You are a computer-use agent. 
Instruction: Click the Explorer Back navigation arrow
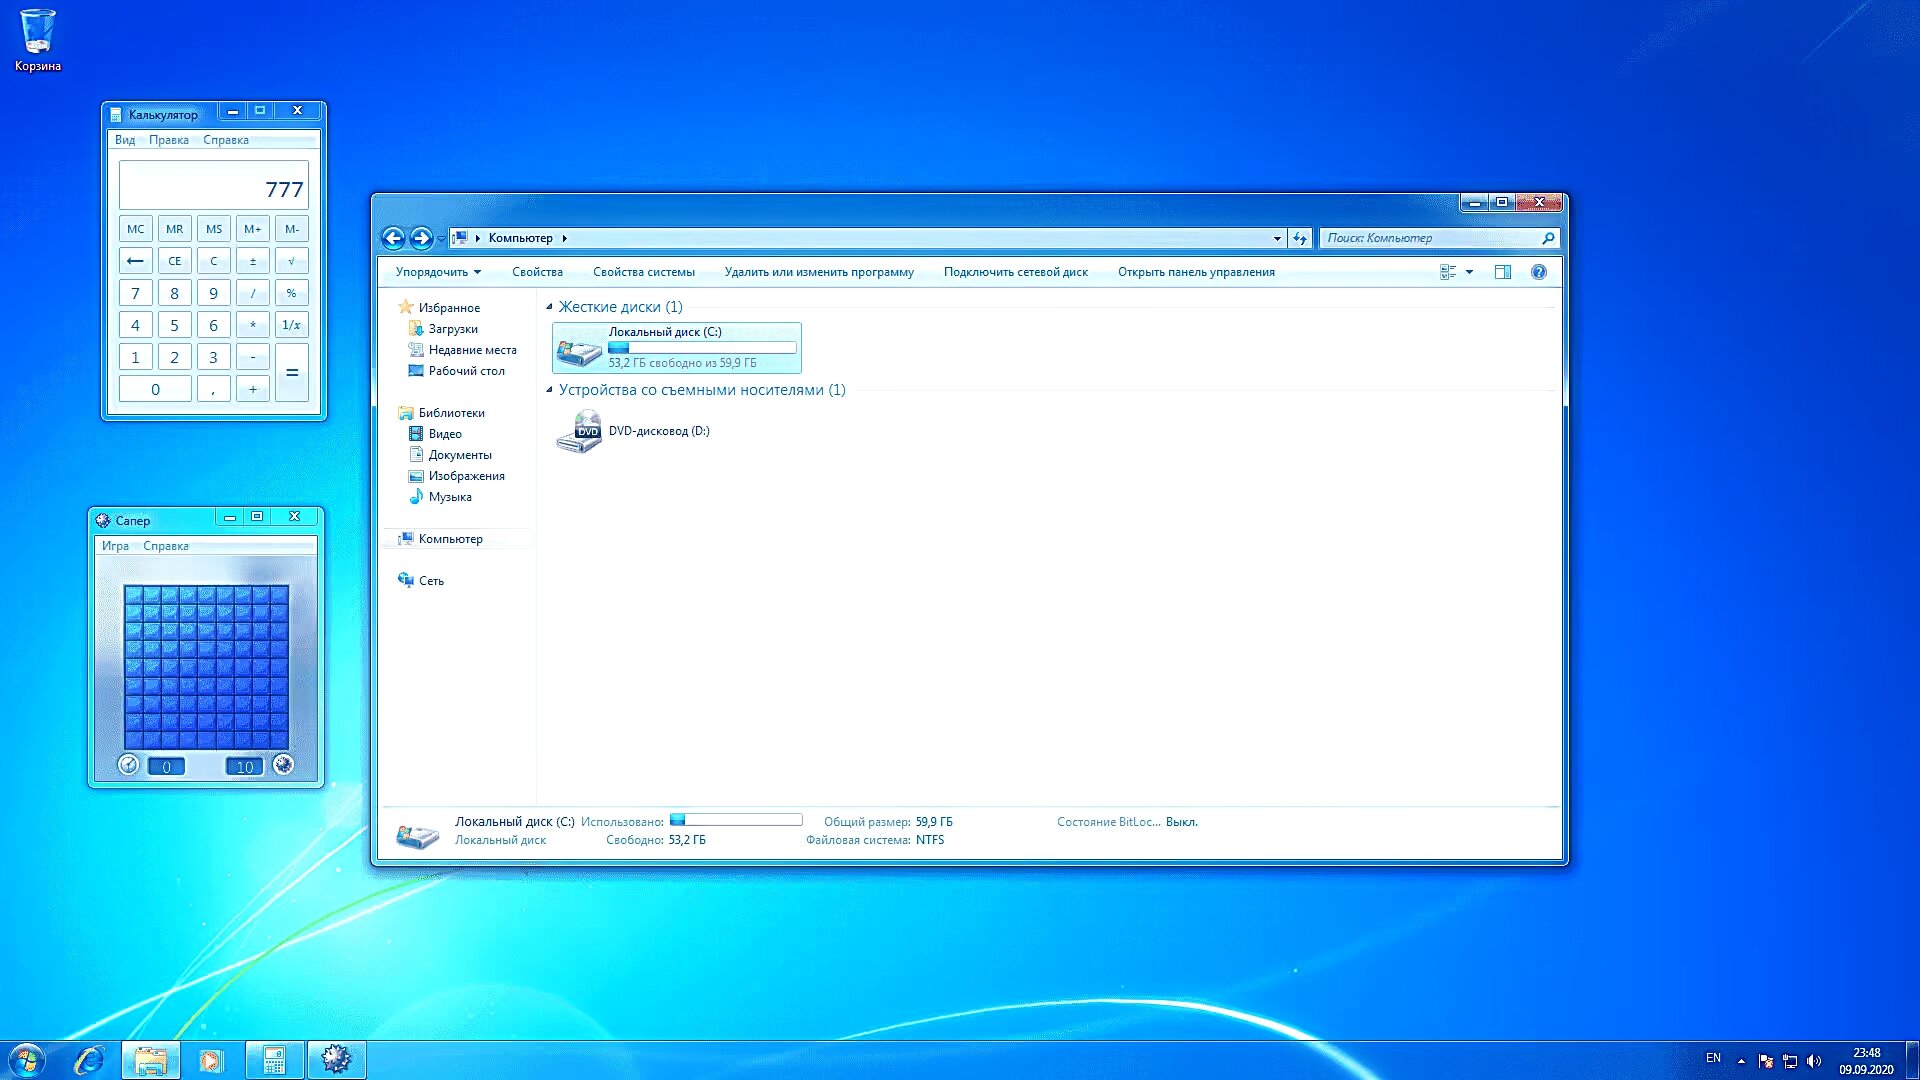pyautogui.click(x=393, y=238)
